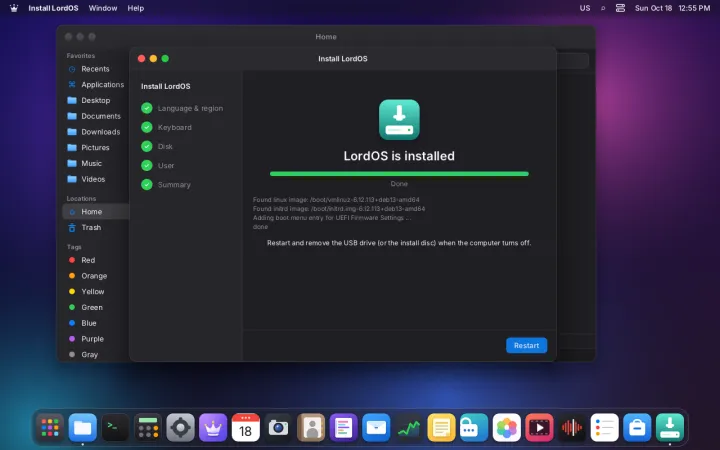The height and width of the screenshot is (450, 720).
Task: Open the Install LordOS menu in menu bar
Action: coord(53,8)
